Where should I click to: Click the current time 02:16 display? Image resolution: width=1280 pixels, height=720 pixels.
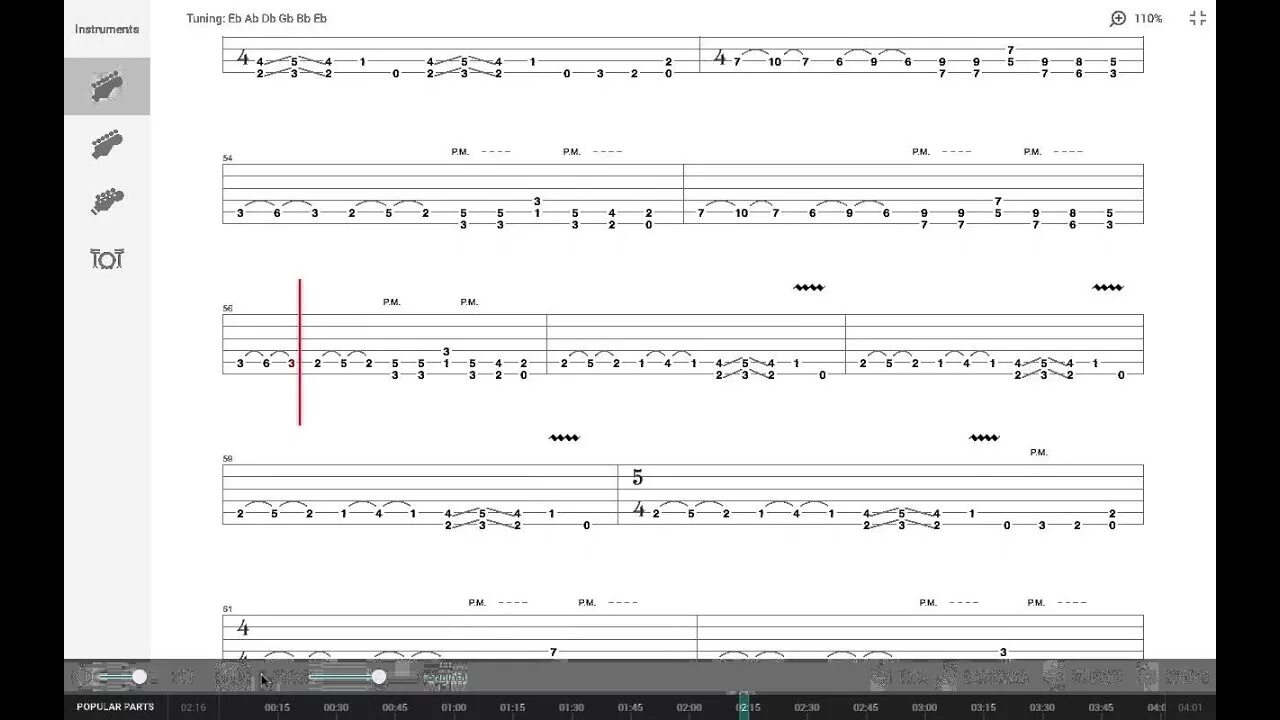(194, 708)
